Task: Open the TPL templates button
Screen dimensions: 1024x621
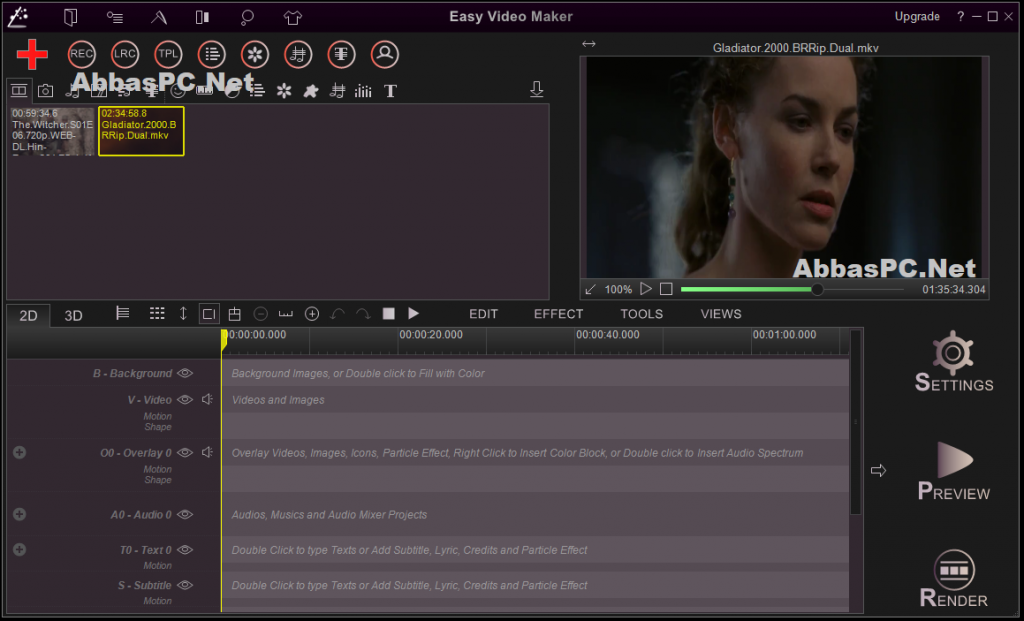Action: 168,54
